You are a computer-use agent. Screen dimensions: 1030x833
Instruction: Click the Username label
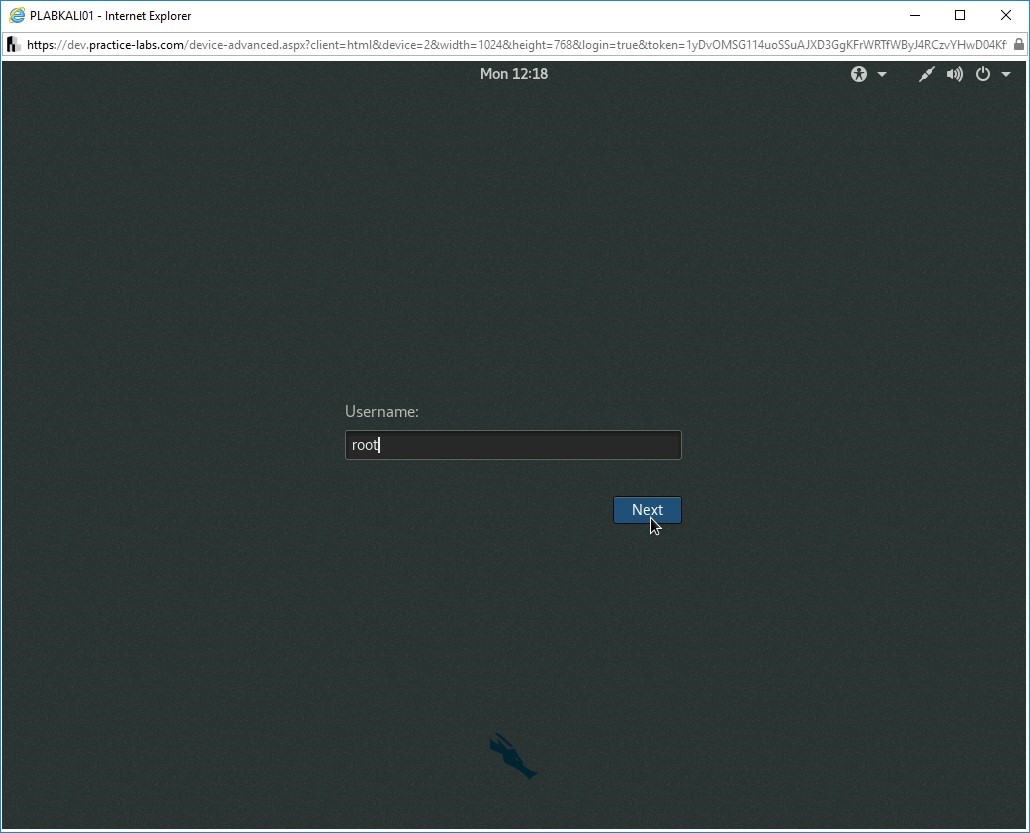click(382, 411)
